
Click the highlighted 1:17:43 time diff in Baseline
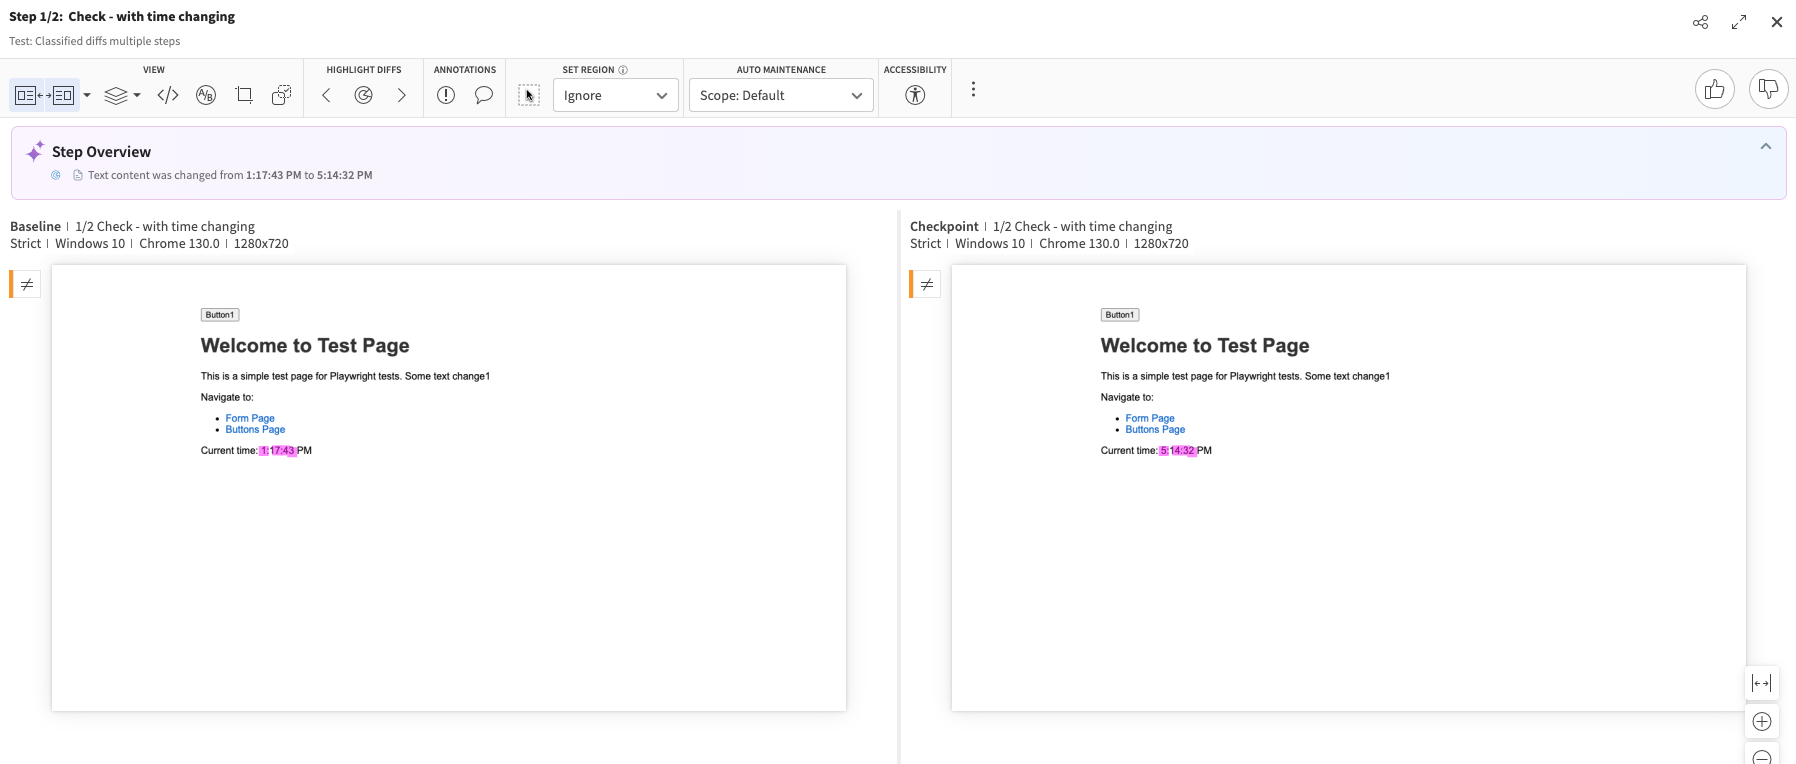(277, 451)
